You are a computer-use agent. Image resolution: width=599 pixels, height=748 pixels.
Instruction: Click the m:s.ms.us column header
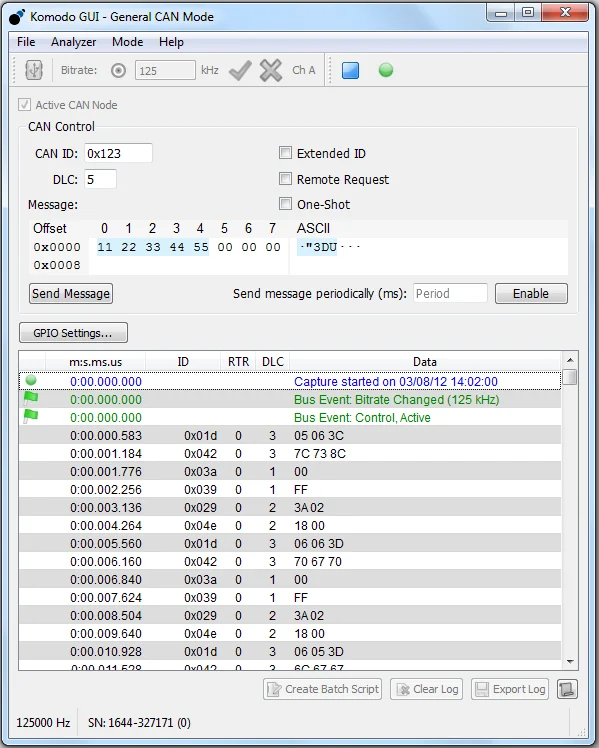(x=95, y=362)
